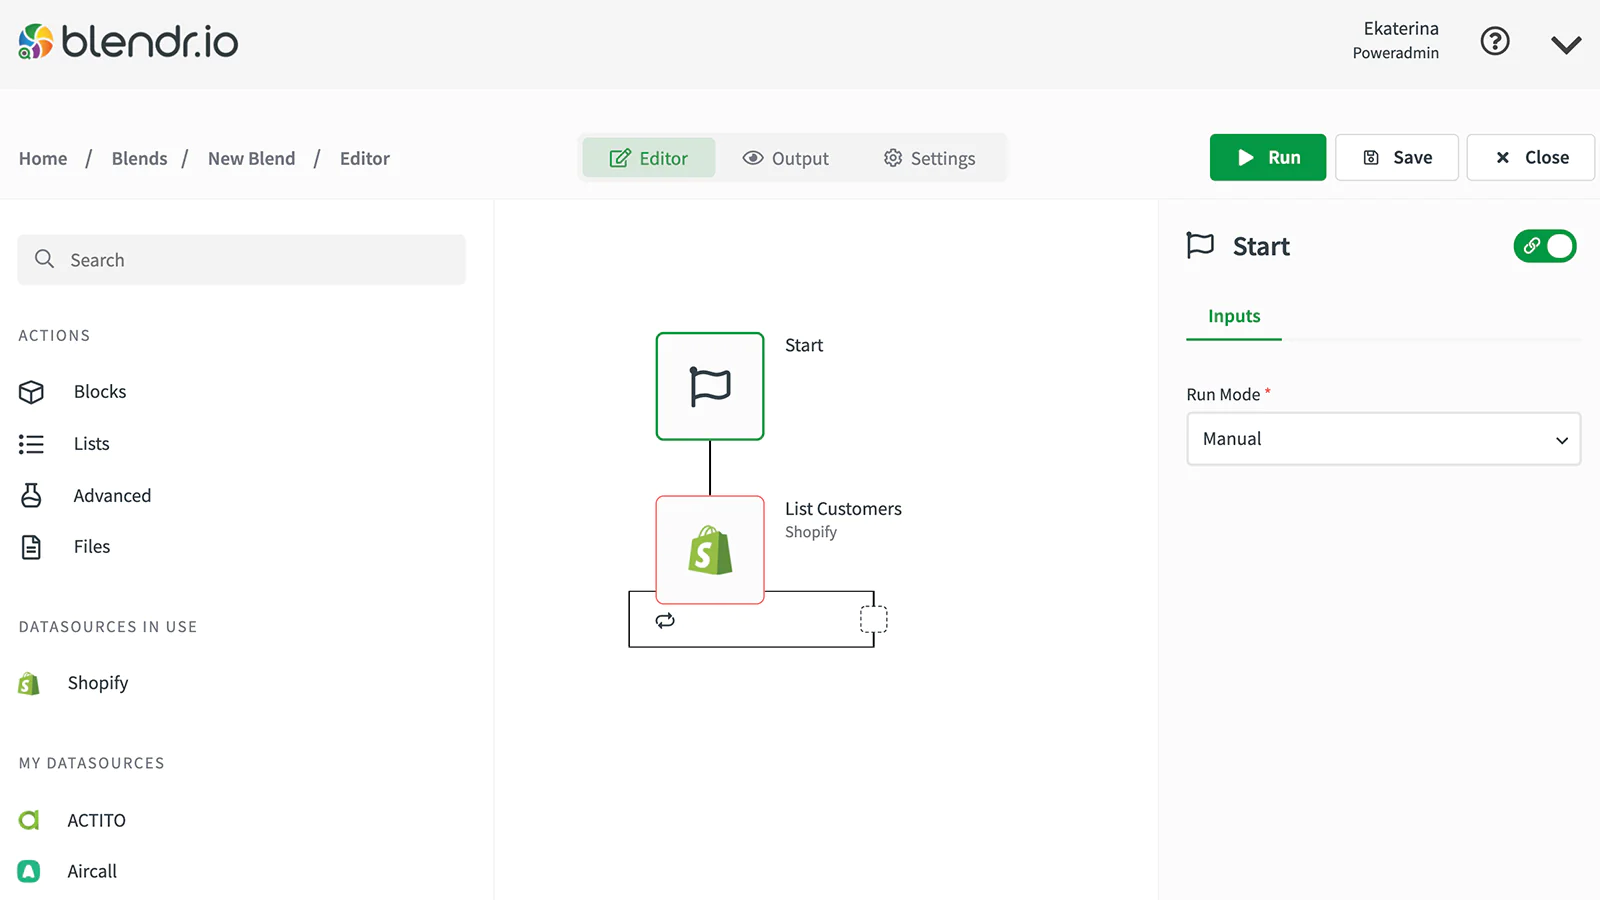This screenshot has width=1600, height=900.
Task: Click the Advanced label in Actions
Action: coord(112,495)
